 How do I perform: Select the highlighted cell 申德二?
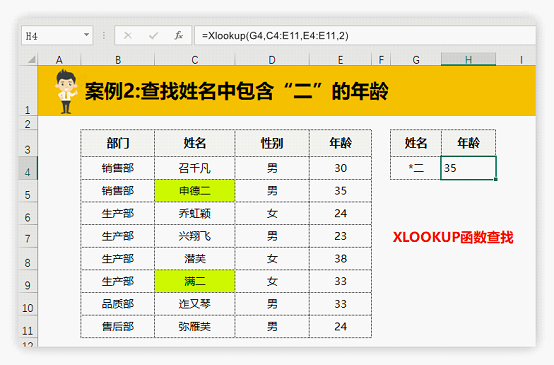(x=195, y=191)
